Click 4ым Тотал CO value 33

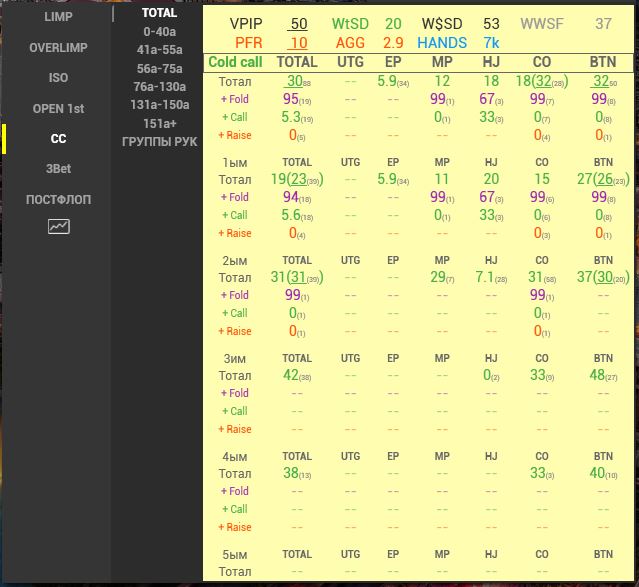(542, 473)
